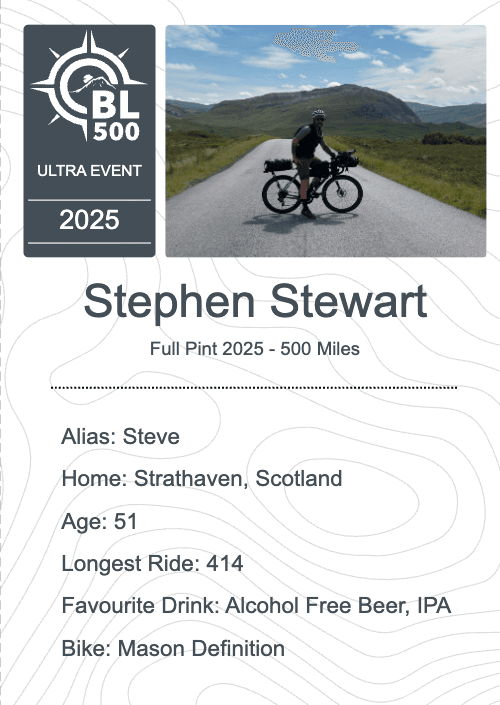Screen dimensions: 500x705
Task: Click Full Pint 2025 - 500 Miles subtitle
Action: pyautogui.click(x=254, y=348)
